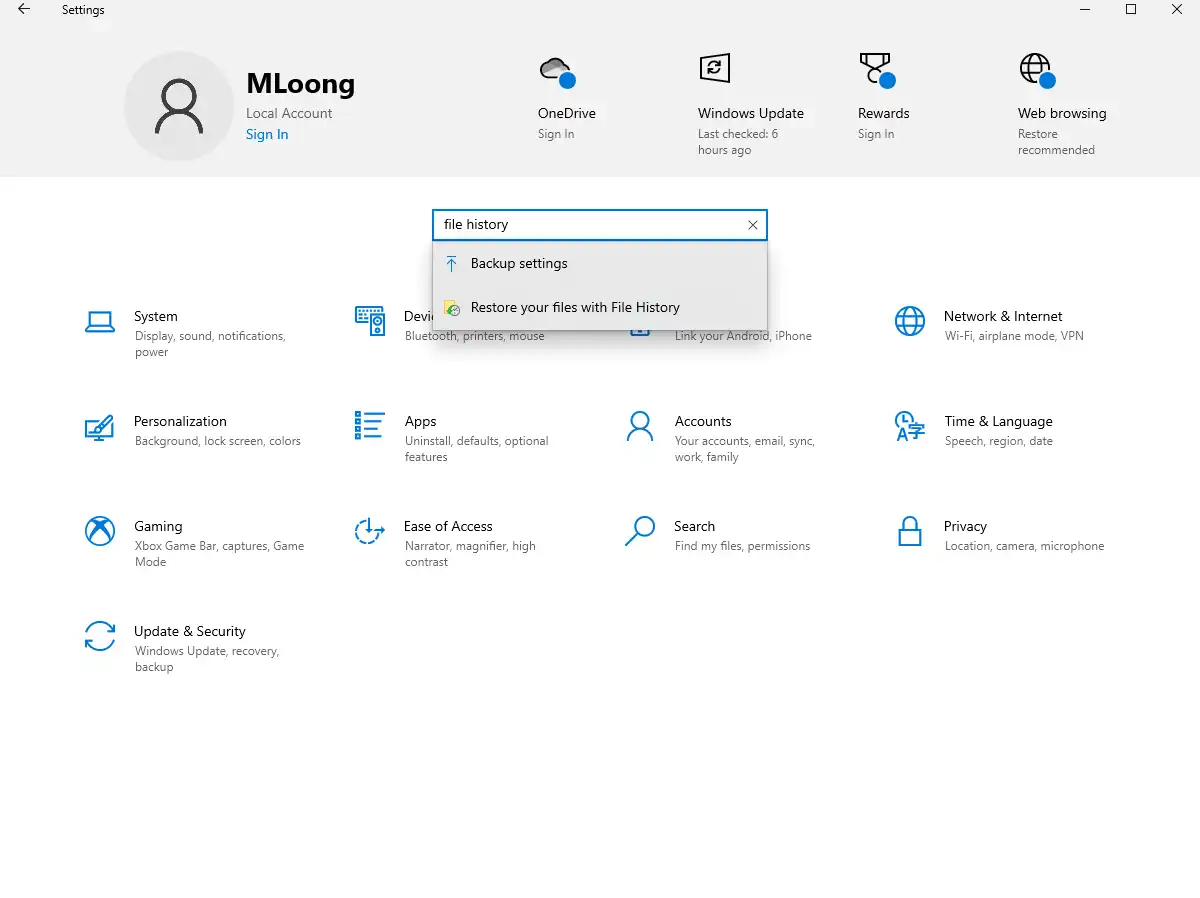The width and height of the screenshot is (1200, 898).
Task: Click 'Location, camera, microphone' description
Action: [x=1024, y=546]
